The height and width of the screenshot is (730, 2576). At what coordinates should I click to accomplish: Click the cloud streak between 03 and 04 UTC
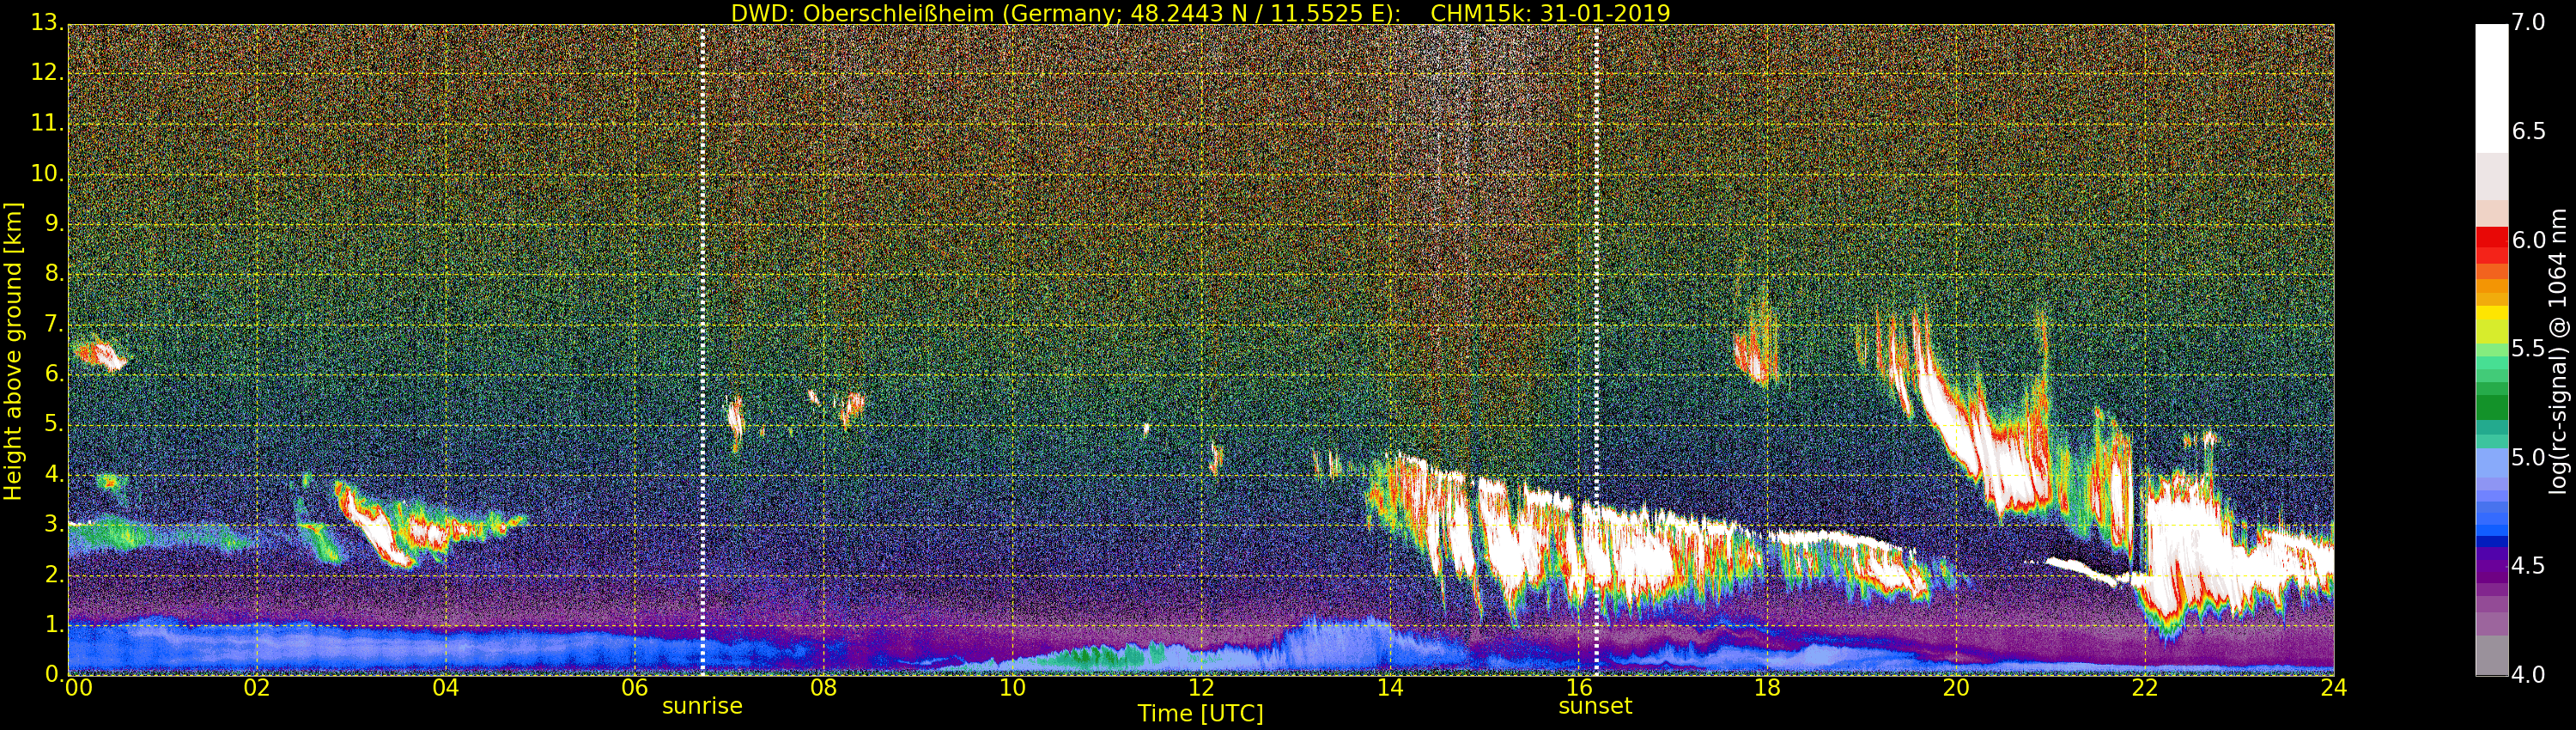point(375,525)
